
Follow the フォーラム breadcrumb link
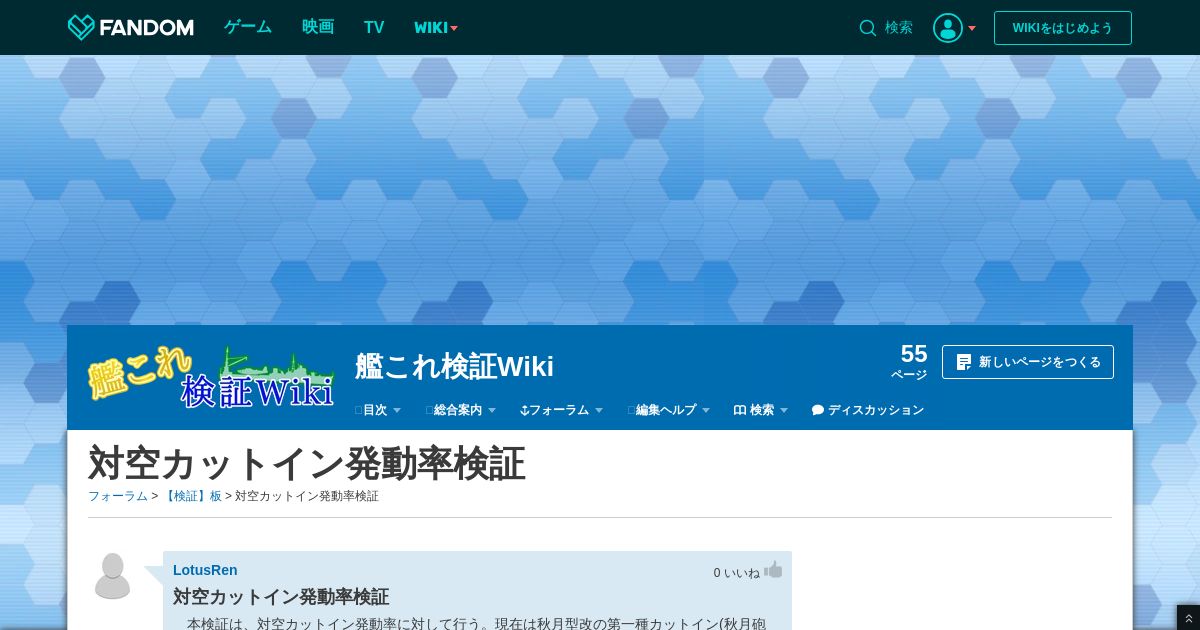118,496
